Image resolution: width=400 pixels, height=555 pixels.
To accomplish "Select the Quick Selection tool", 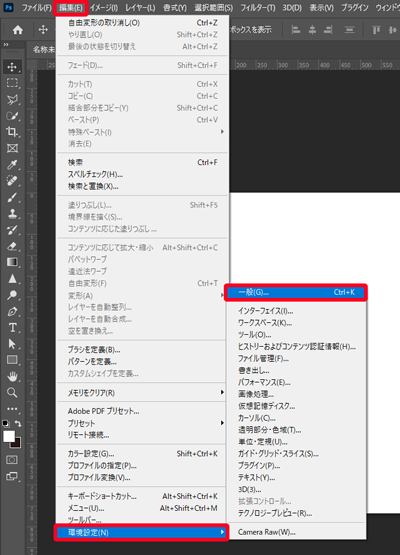I will [12, 116].
